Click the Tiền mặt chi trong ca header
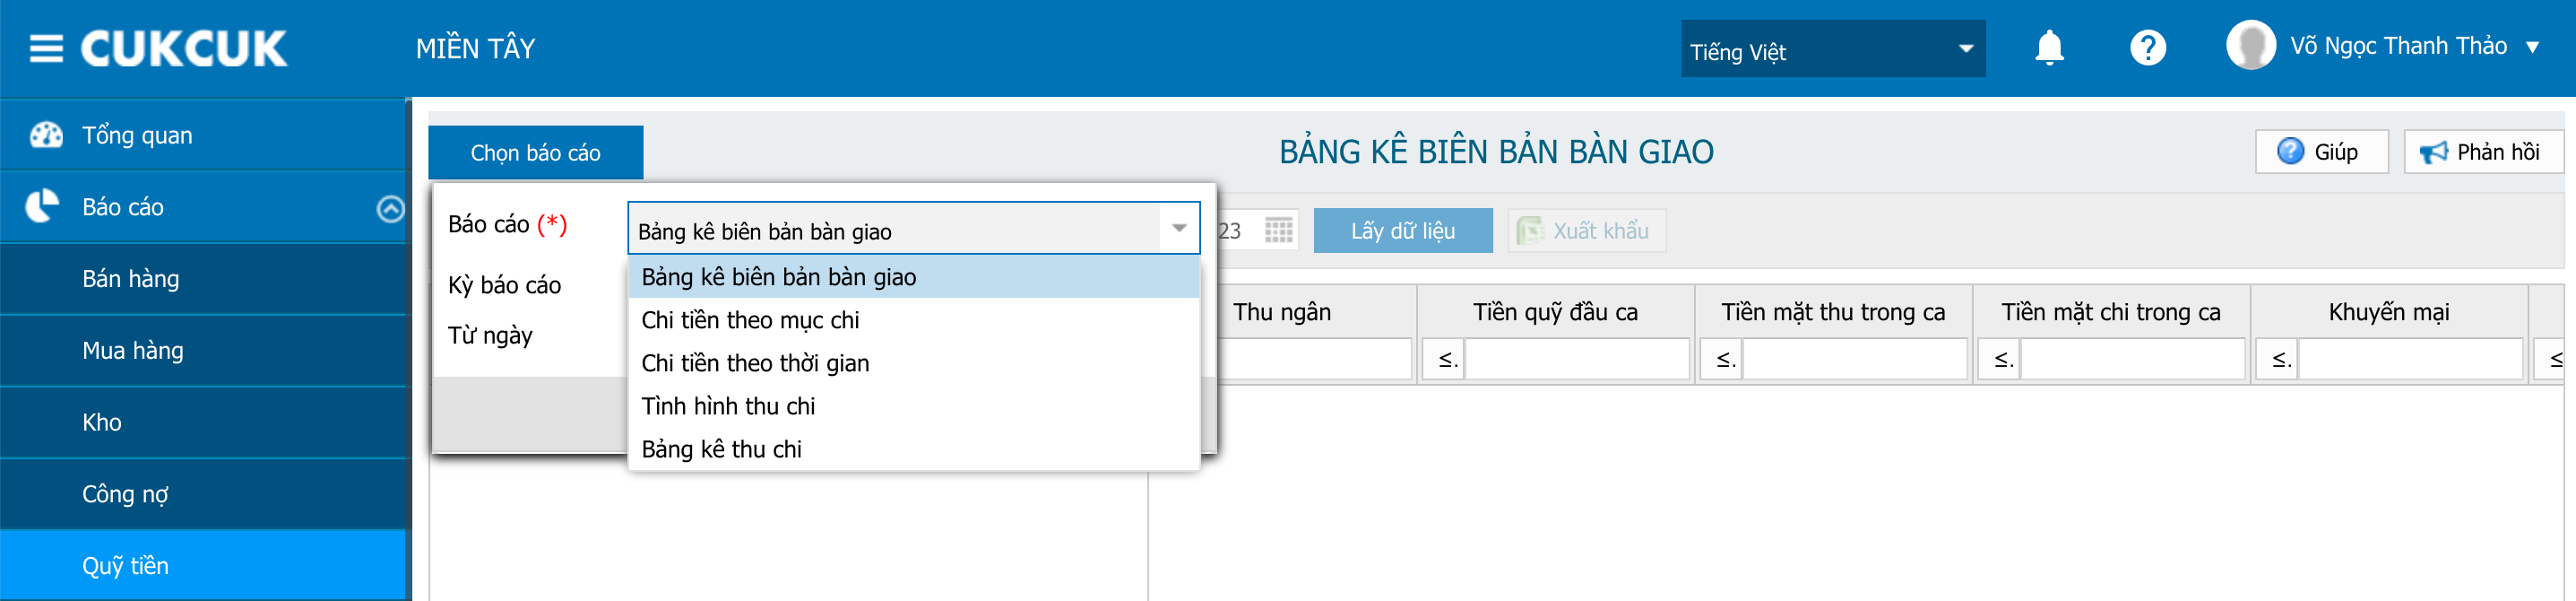This screenshot has height=601, width=2576. click(x=2111, y=312)
